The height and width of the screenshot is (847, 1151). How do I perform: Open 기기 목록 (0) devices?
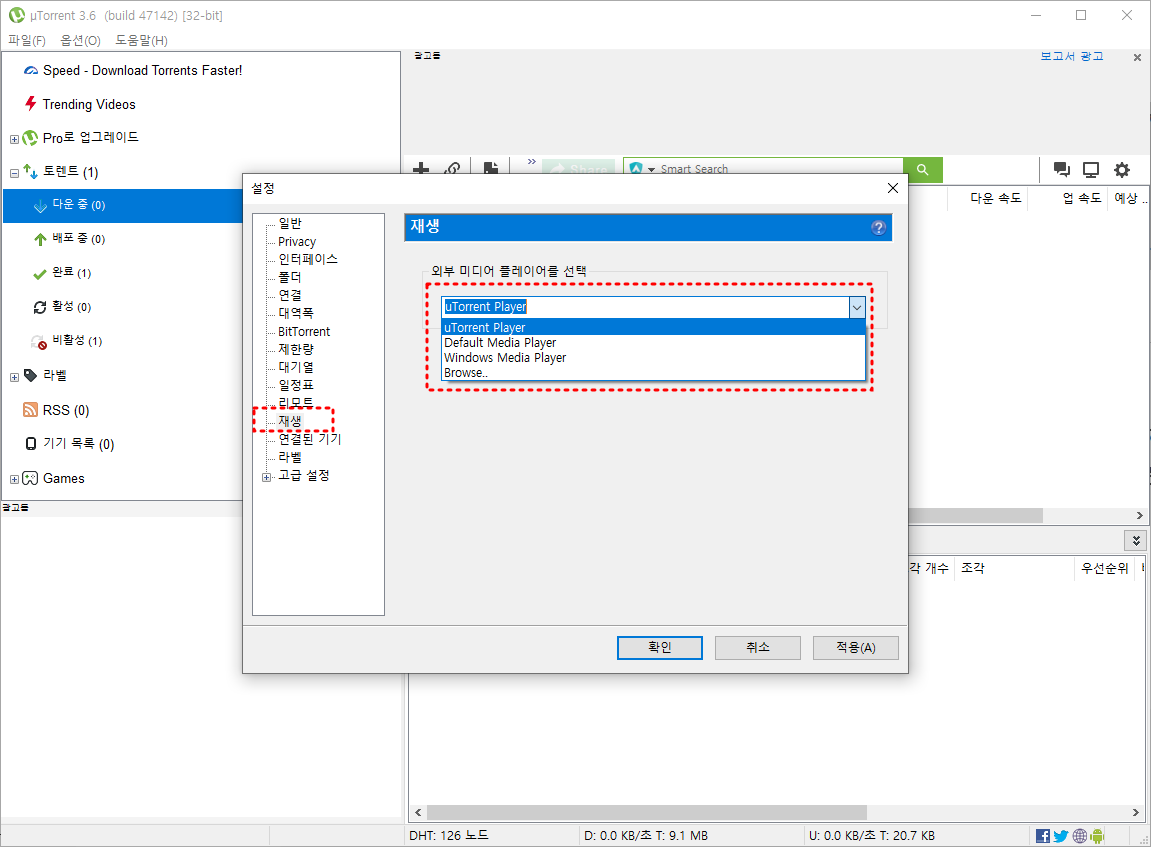pos(79,443)
